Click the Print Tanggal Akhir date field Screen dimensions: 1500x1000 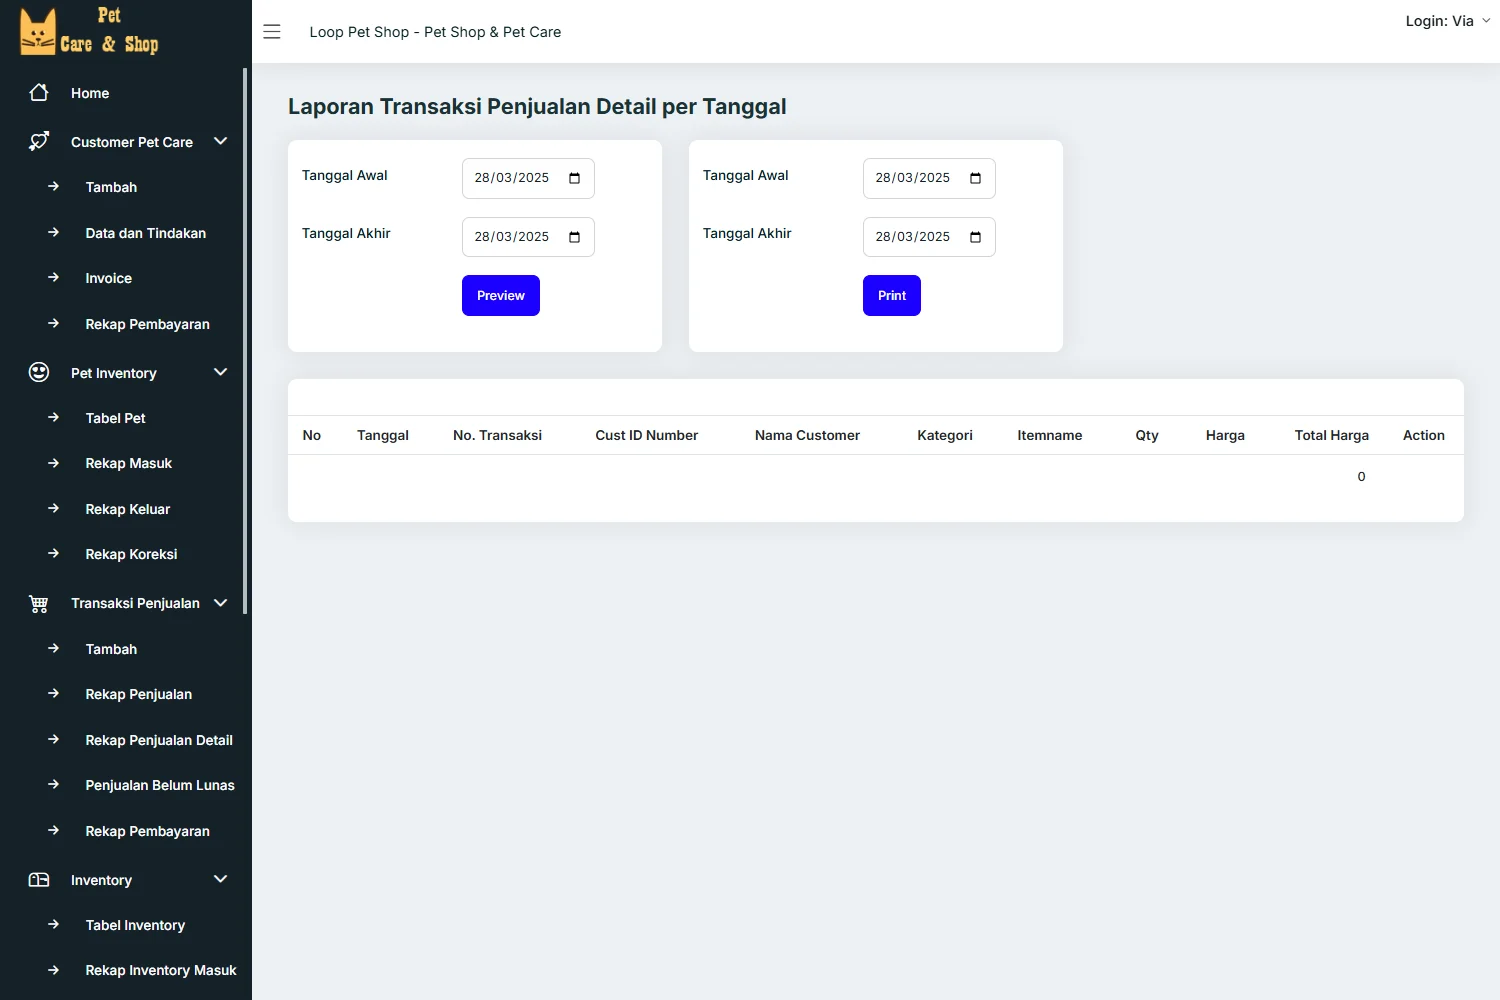[929, 237]
